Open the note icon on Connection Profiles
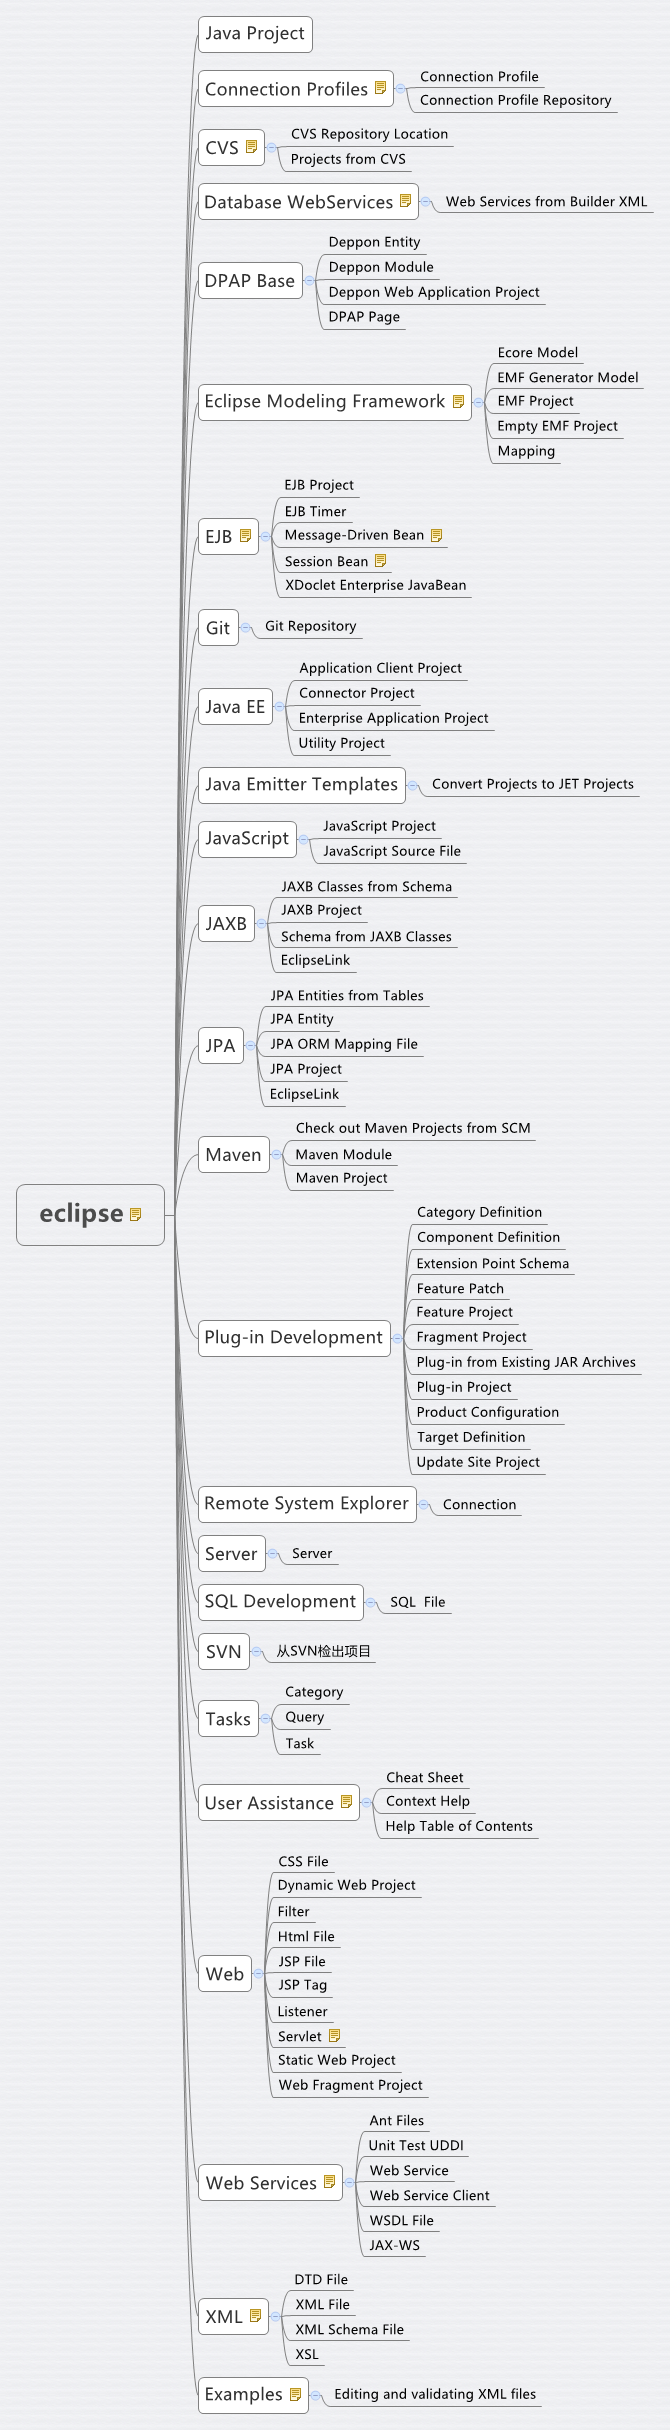Viewport: 670px width, 2430px height. coord(380,88)
